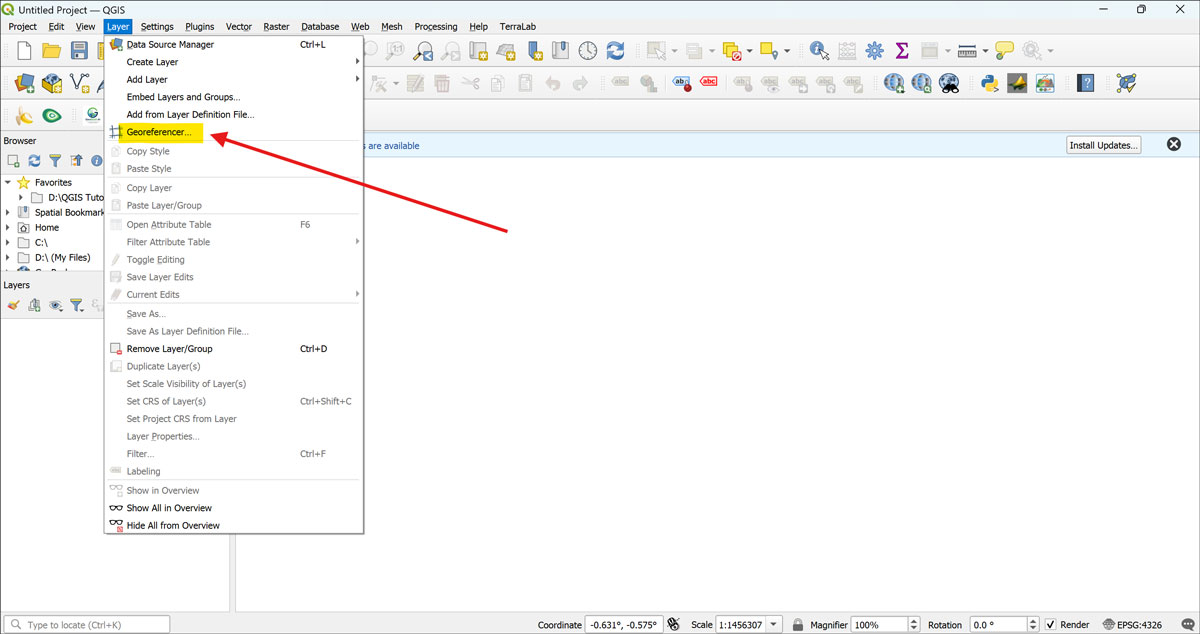1200x634 pixels.
Task: Open the Temporal Controller clock icon
Action: [x=588, y=50]
